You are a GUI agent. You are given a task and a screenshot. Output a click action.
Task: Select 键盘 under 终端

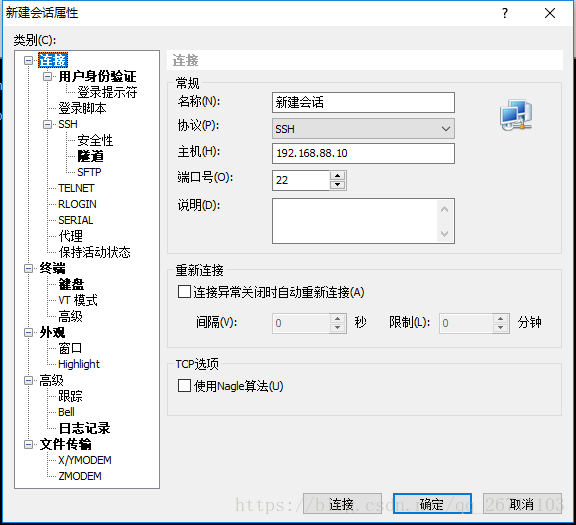71,284
